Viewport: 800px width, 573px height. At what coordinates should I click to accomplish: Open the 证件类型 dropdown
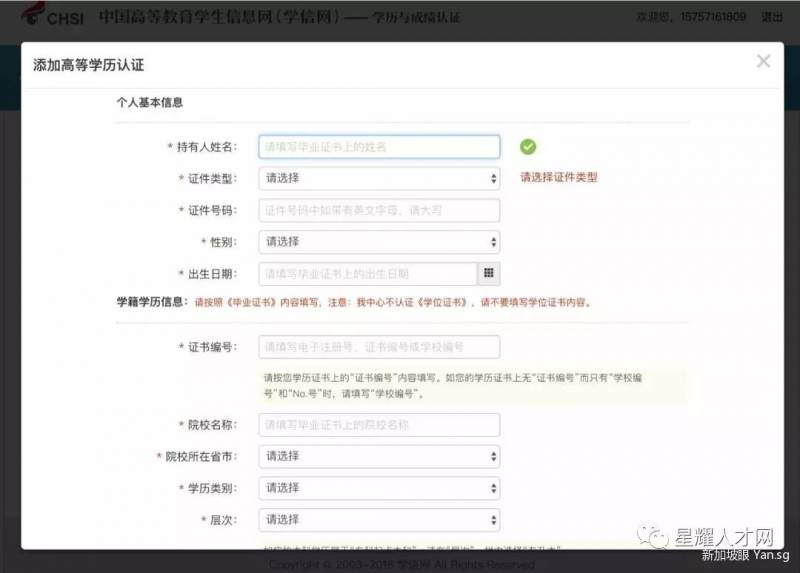pyautogui.click(x=378, y=178)
